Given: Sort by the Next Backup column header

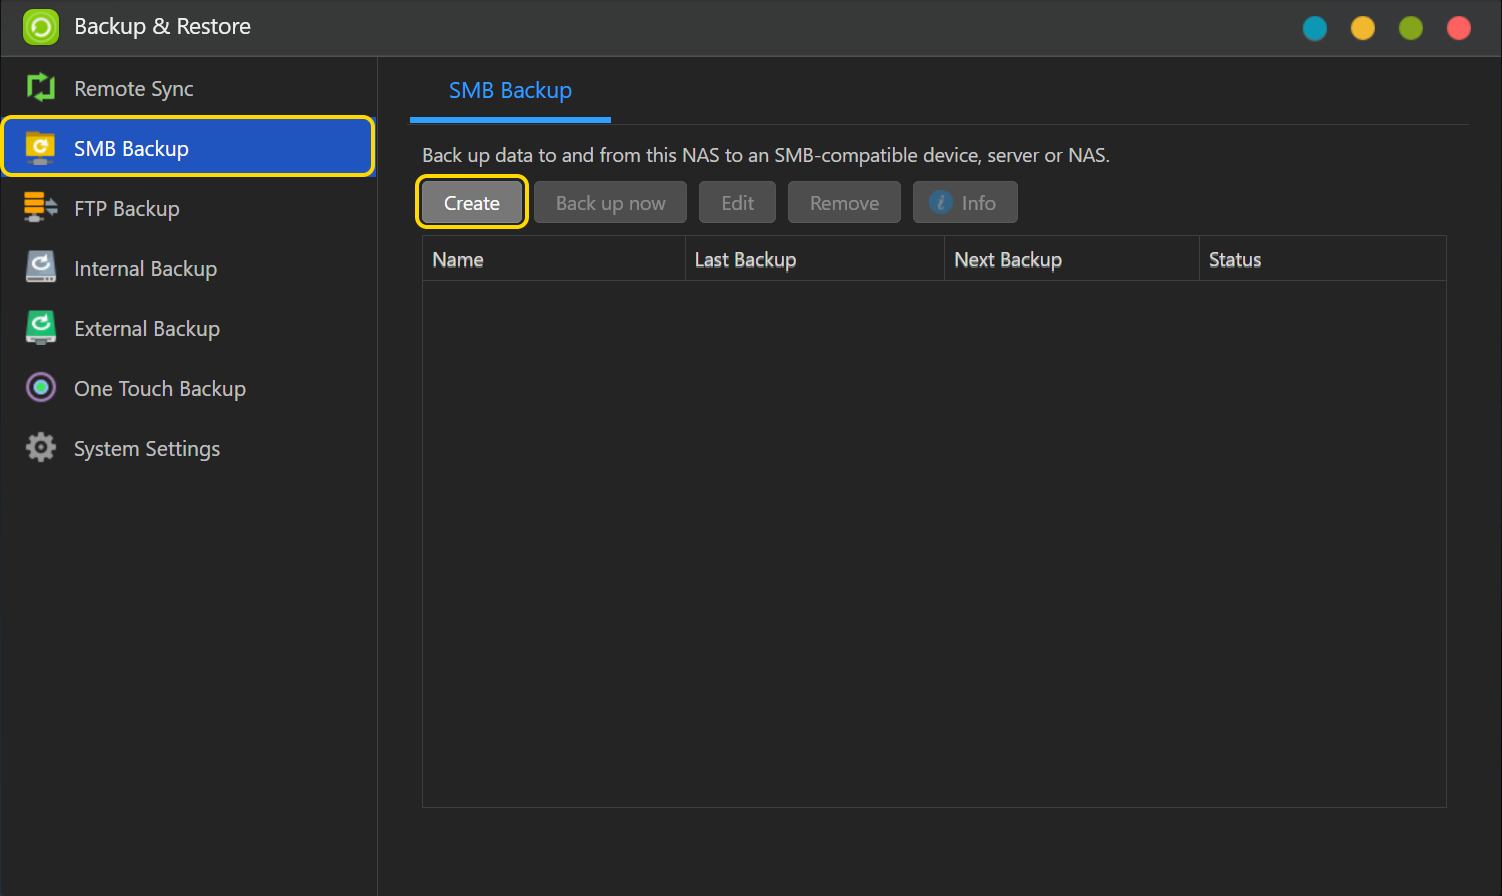Looking at the screenshot, I should (x=1072, y=259).
